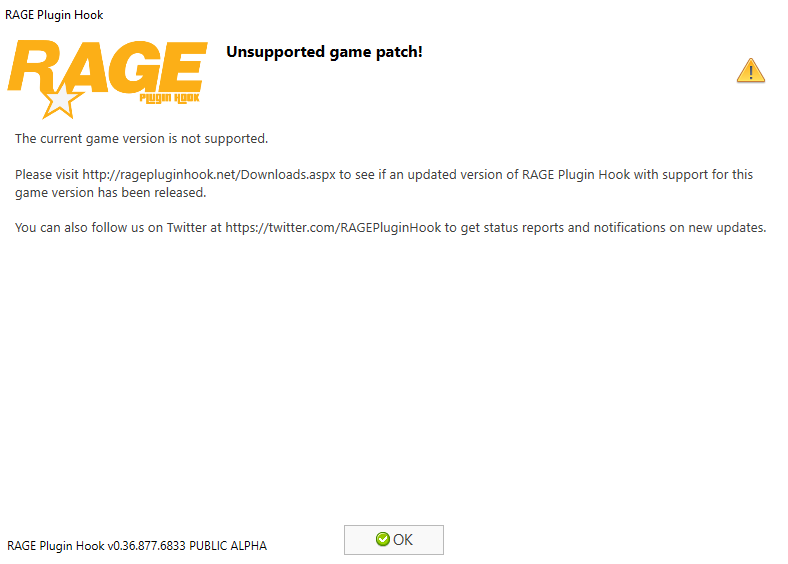This screenshot has width=788, height=564.
Task: Click the exclamation mark inside the warning triangle
Action: 751,72
